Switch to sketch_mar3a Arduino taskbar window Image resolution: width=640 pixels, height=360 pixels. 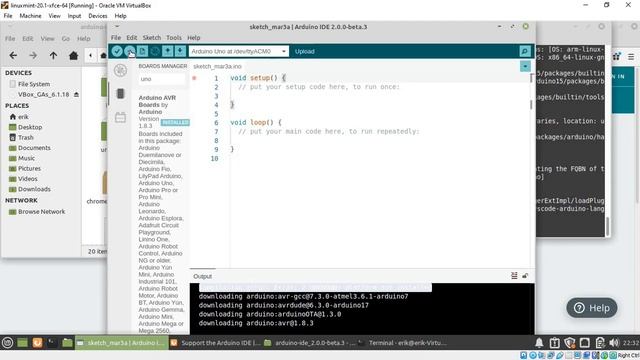122,343
